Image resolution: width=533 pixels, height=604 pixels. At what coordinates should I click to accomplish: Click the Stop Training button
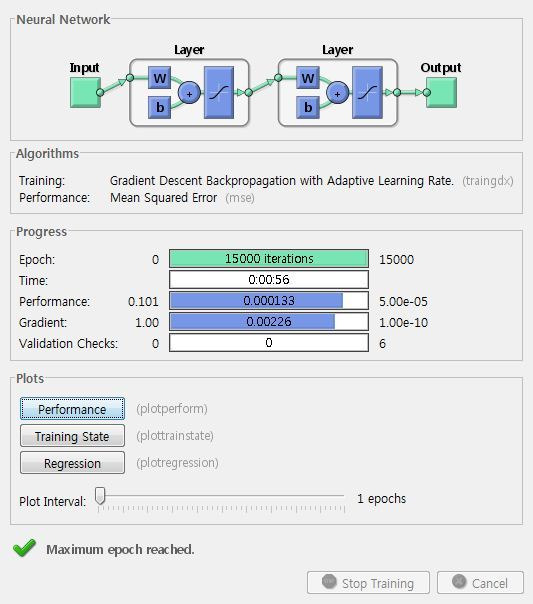point(368,583)
